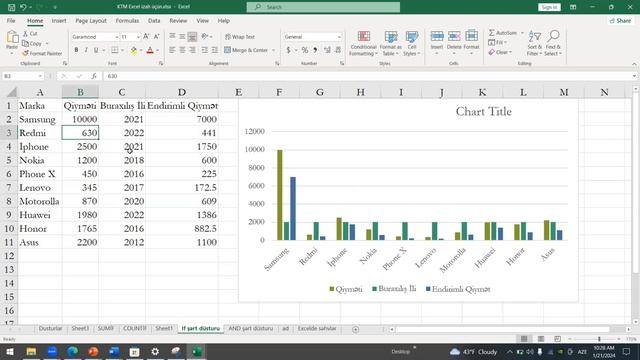Apply Accounting dollar number format
This screenshot has width=640, height=360.
tap(288, 50)
